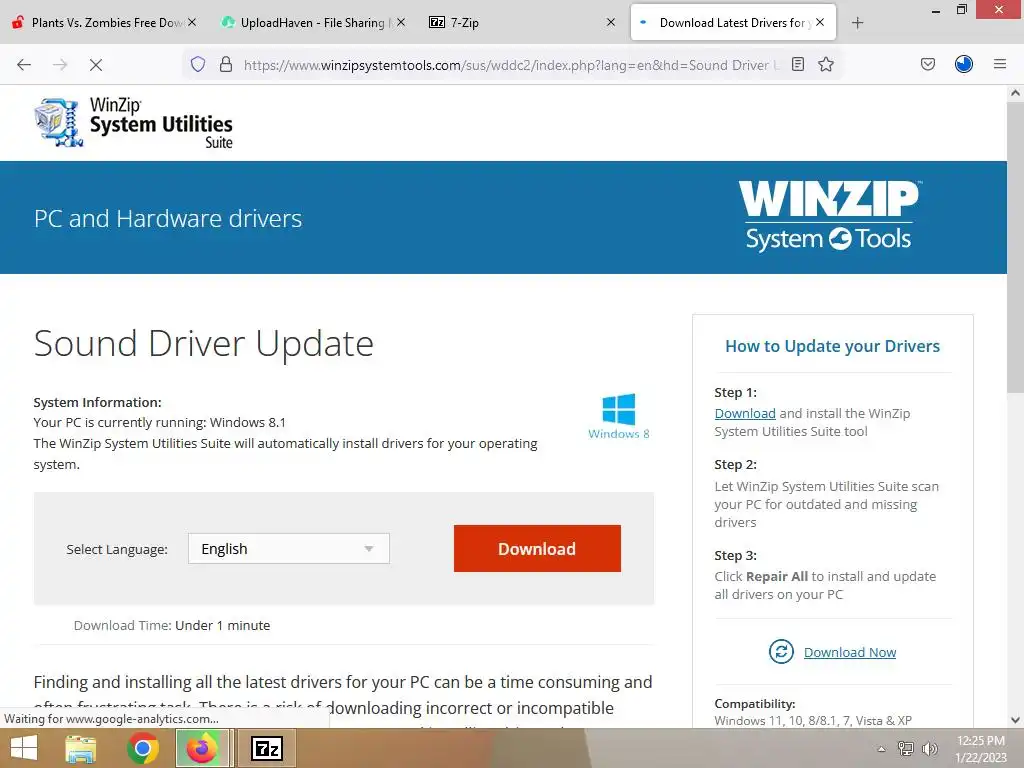Open 7-Zip from the taskbar
Viewport: 1024px width, 768px height.
266,748
